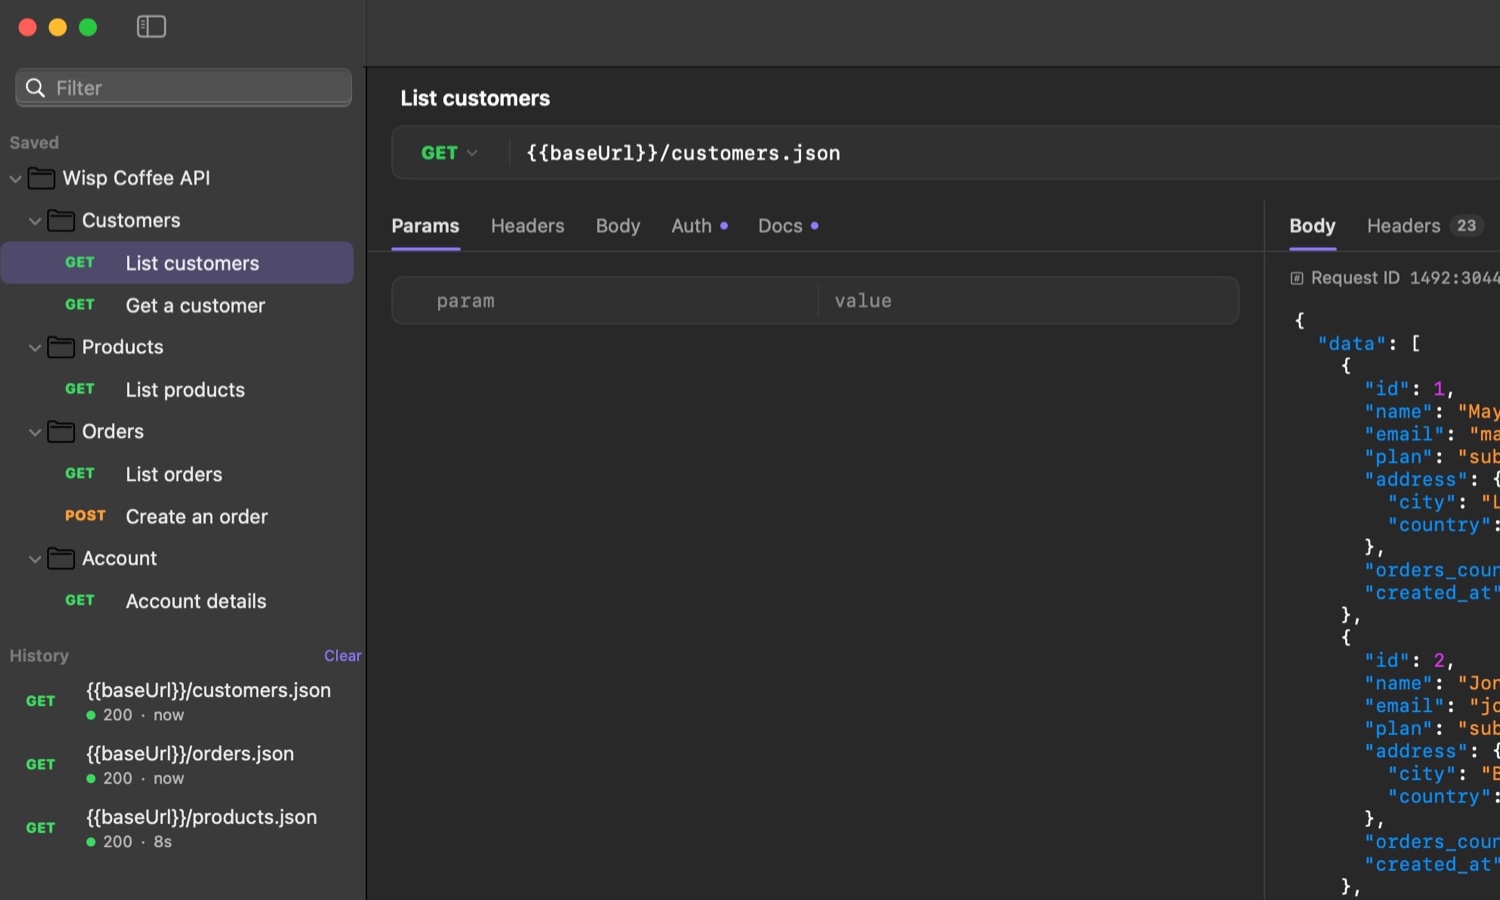The height and width of the screenshot is (900, 1500).
Task: Switch to the Params tab
Action: [x=425, y=226]
